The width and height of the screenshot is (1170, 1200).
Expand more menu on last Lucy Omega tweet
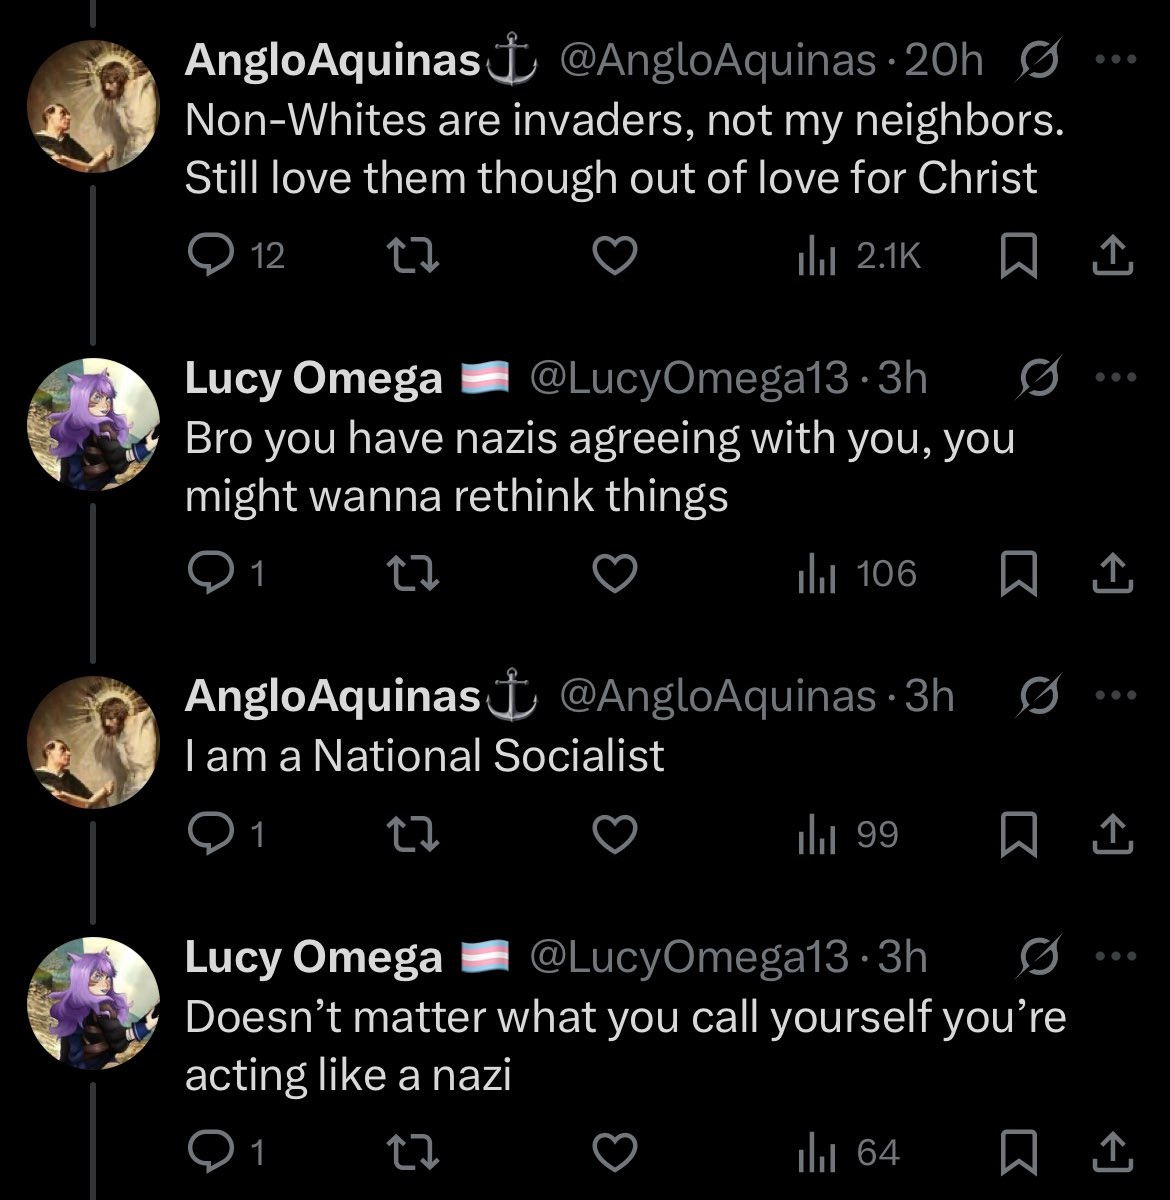1116,957
